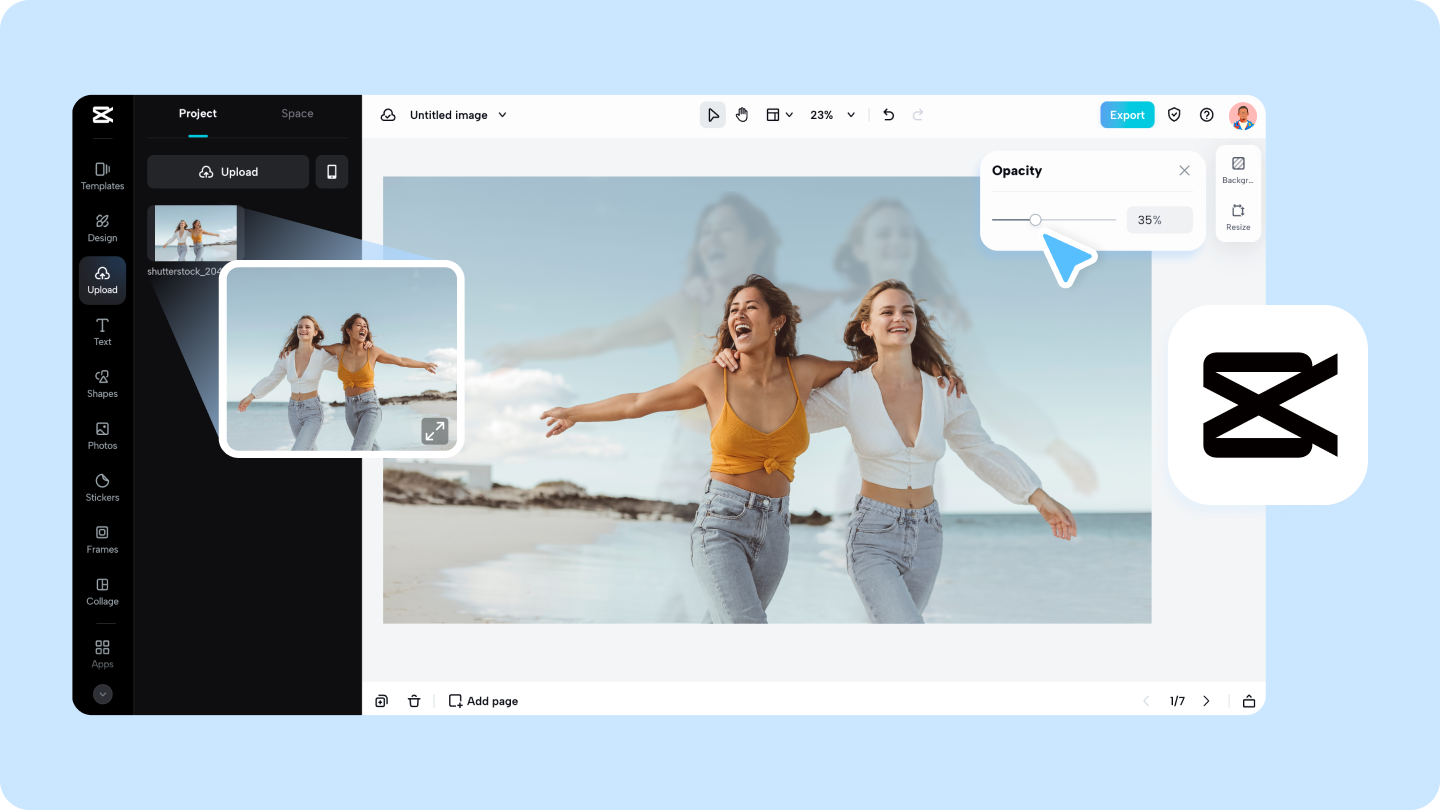The width and height of the screenshot is (1440, 810).
Task: Switch to the Project tab
Action: 198,114
